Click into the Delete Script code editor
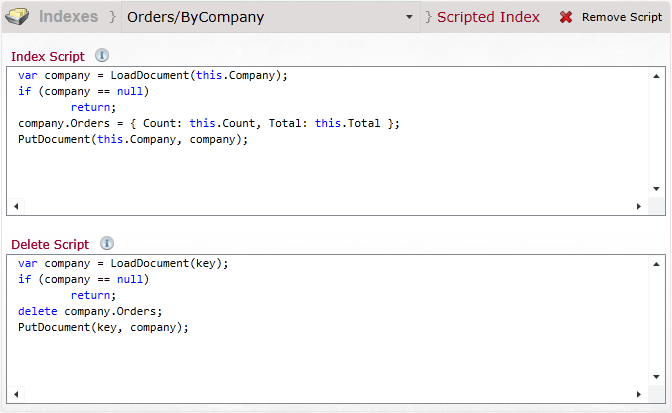The image size is (672, 413). tap(327, 321)
